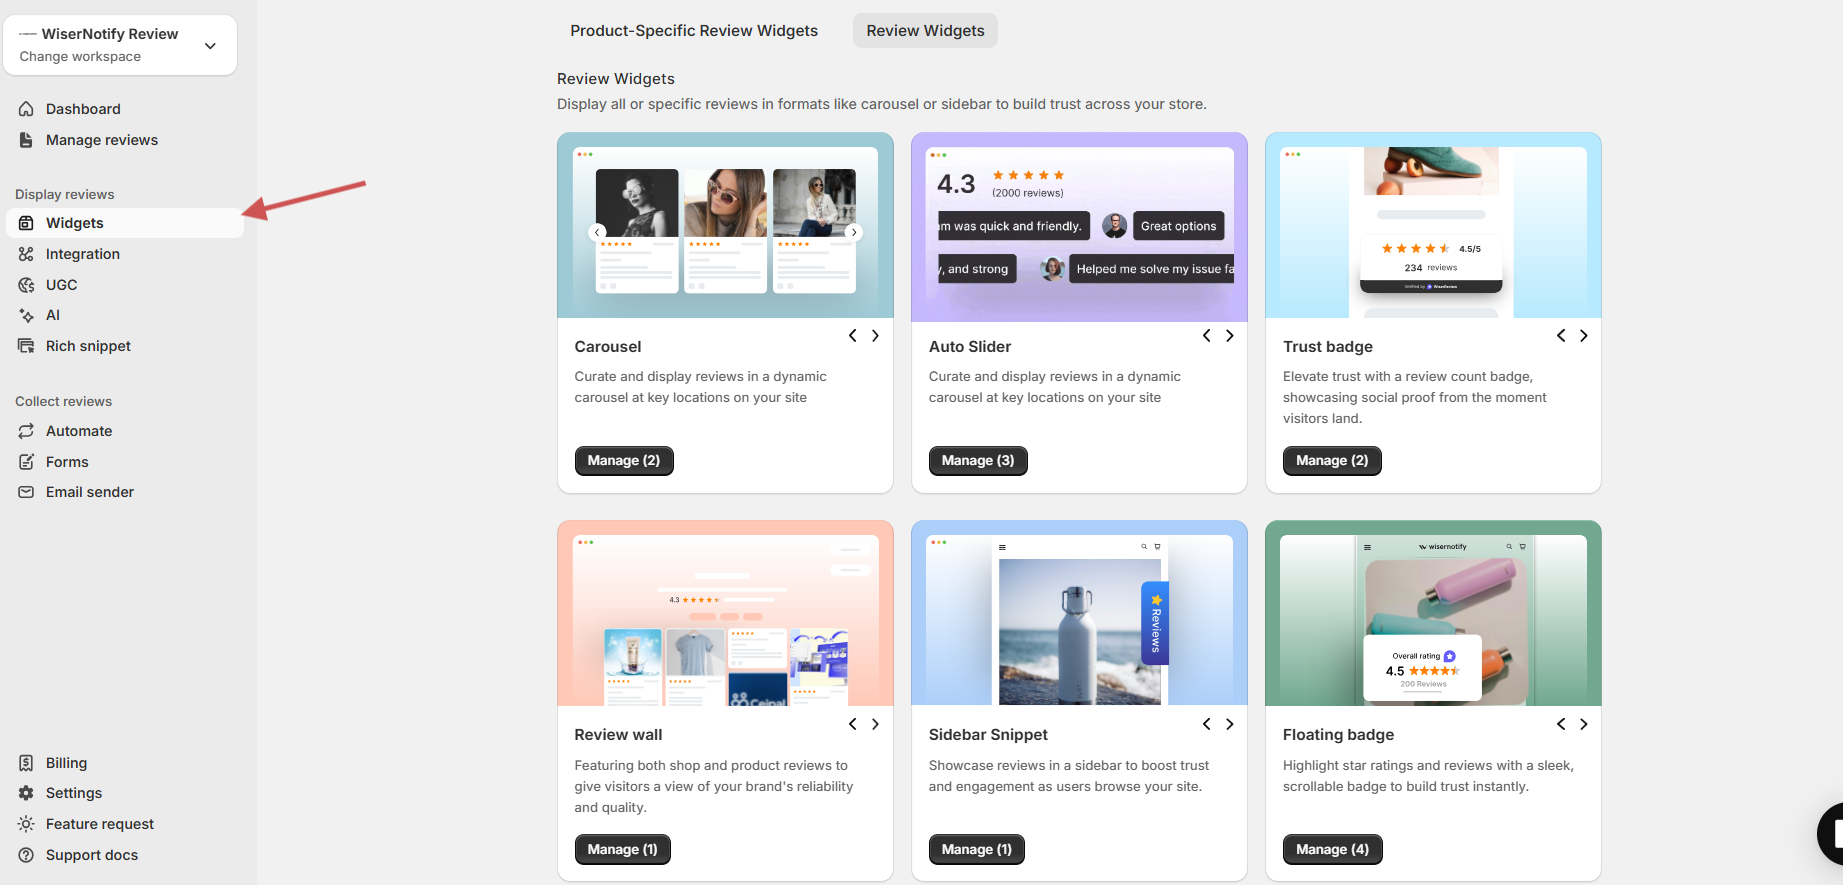The width and height of the screenshot is (1843, 885).
Task: Open Rich snippet sidebar icon
Action: pyautogui.click(x=26, y=346)
